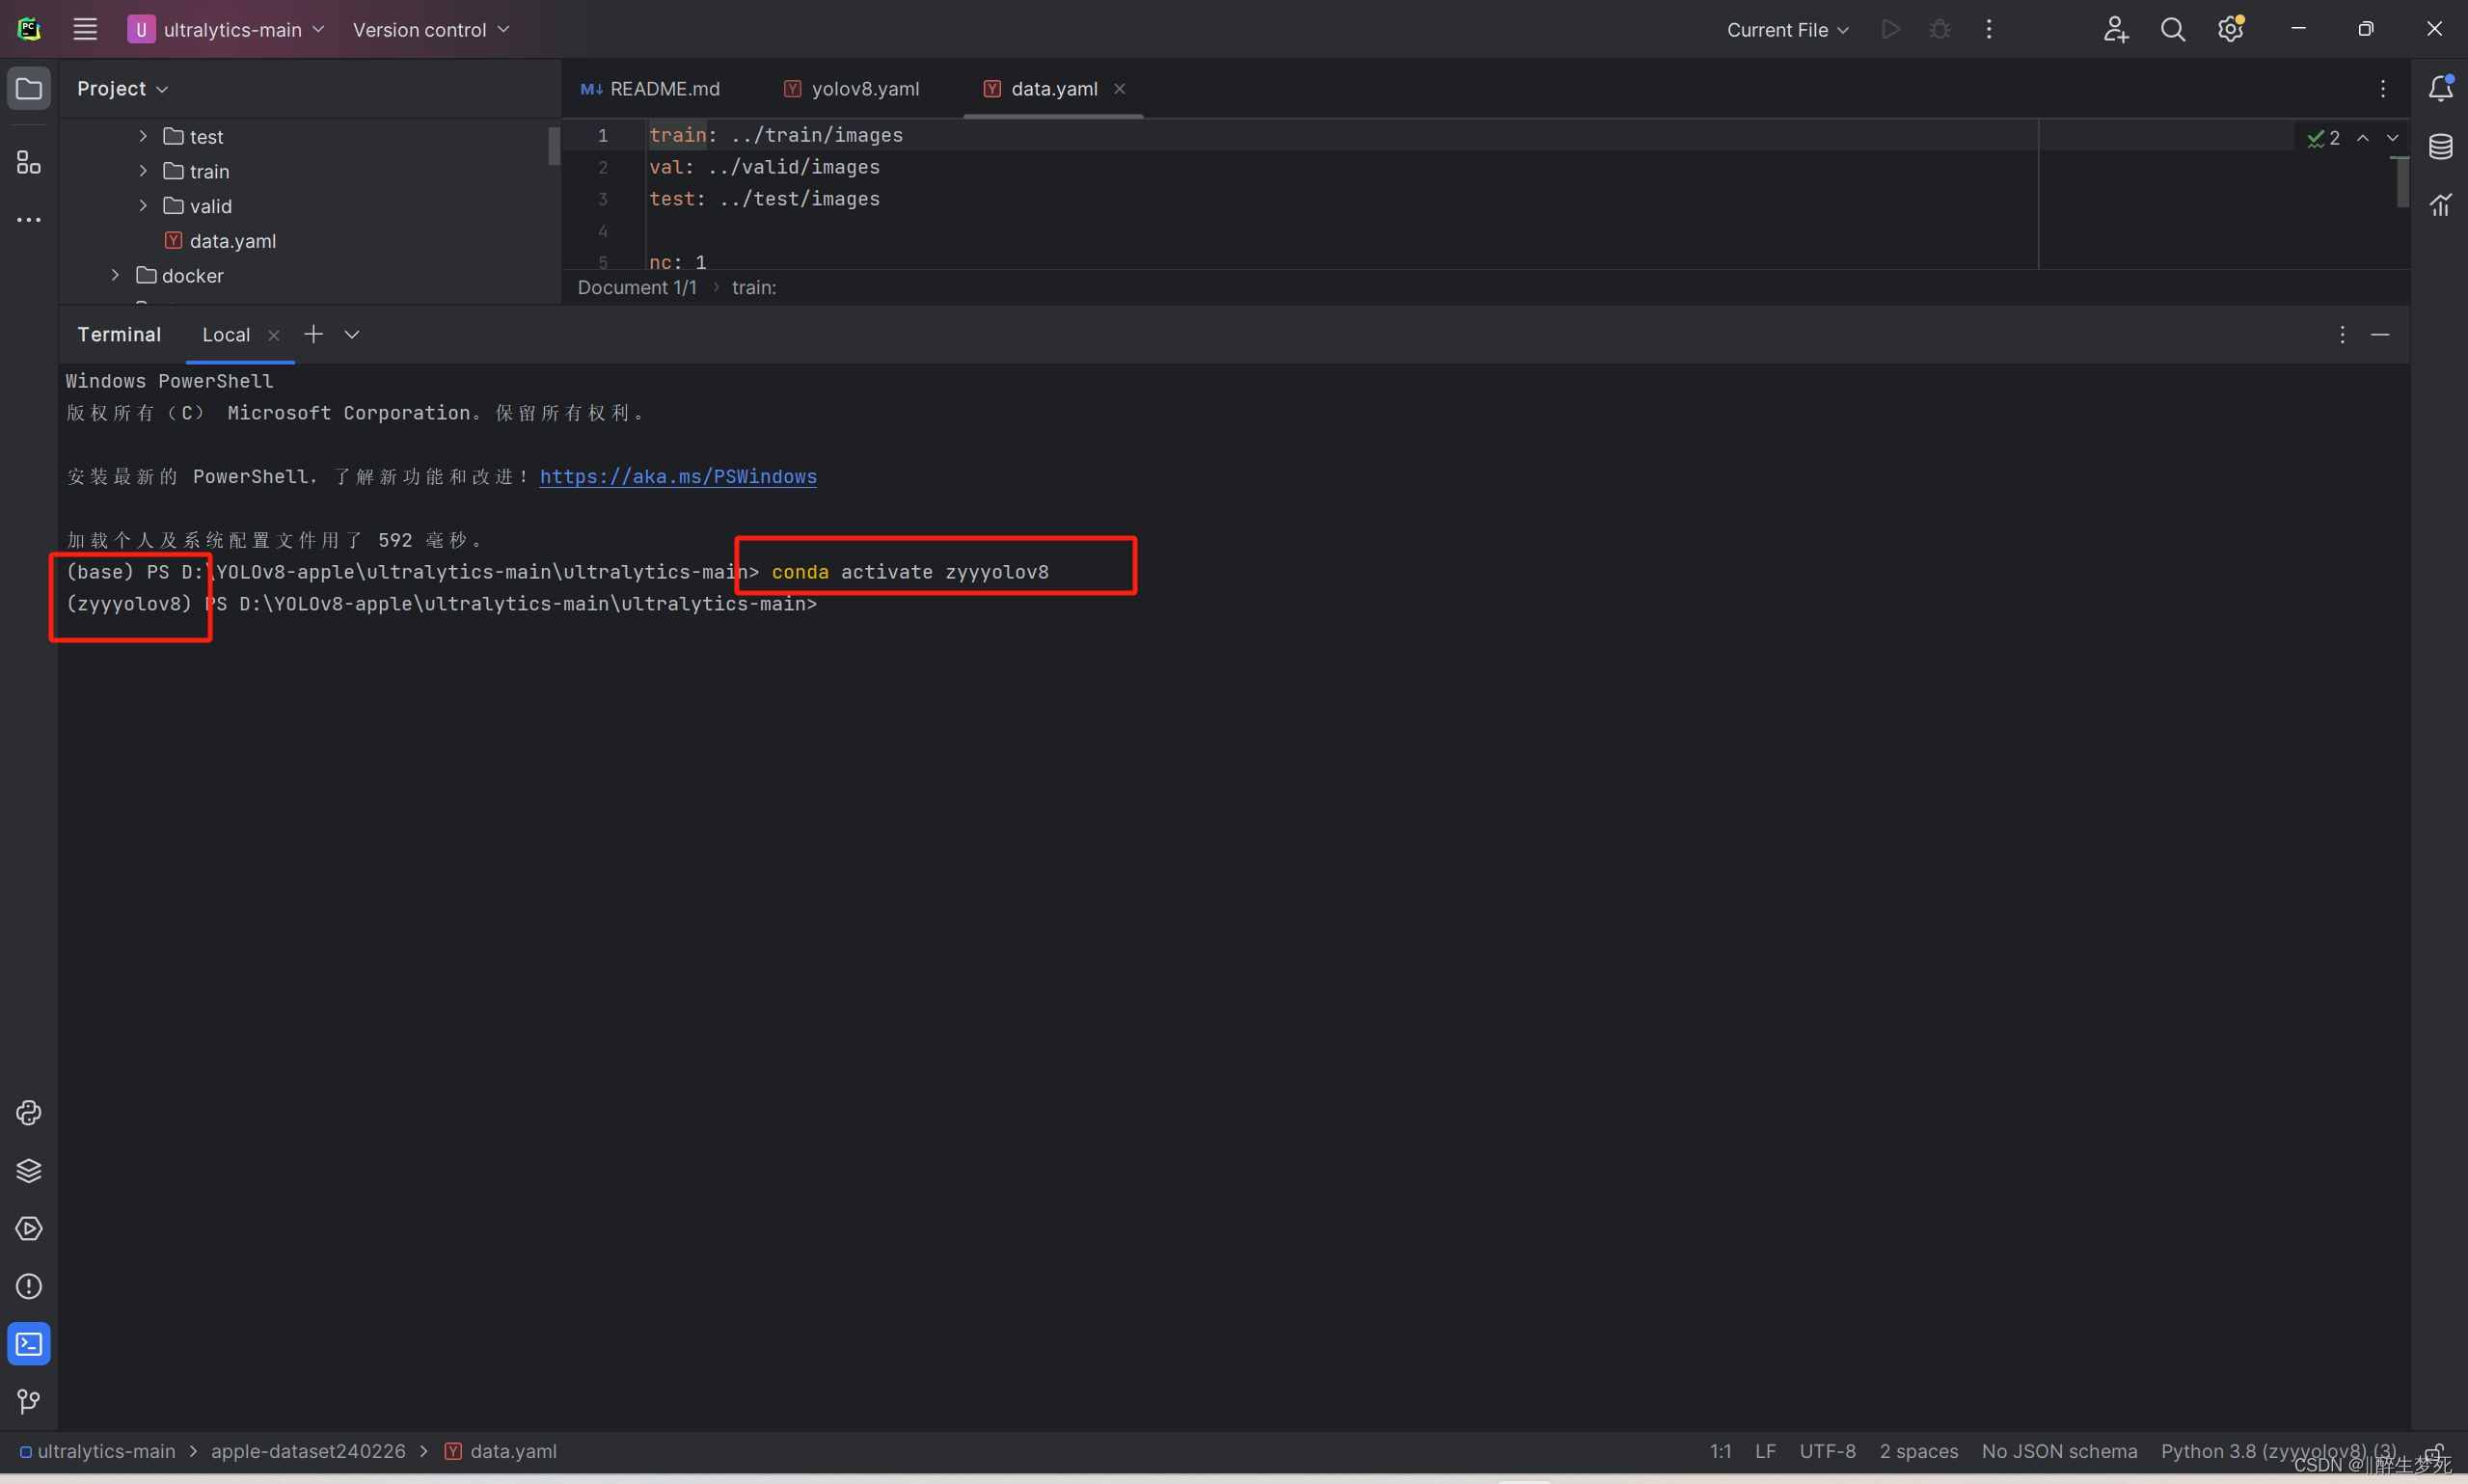
Task: Open the Python Console from the sidebar
Action: click(28, 1112)
